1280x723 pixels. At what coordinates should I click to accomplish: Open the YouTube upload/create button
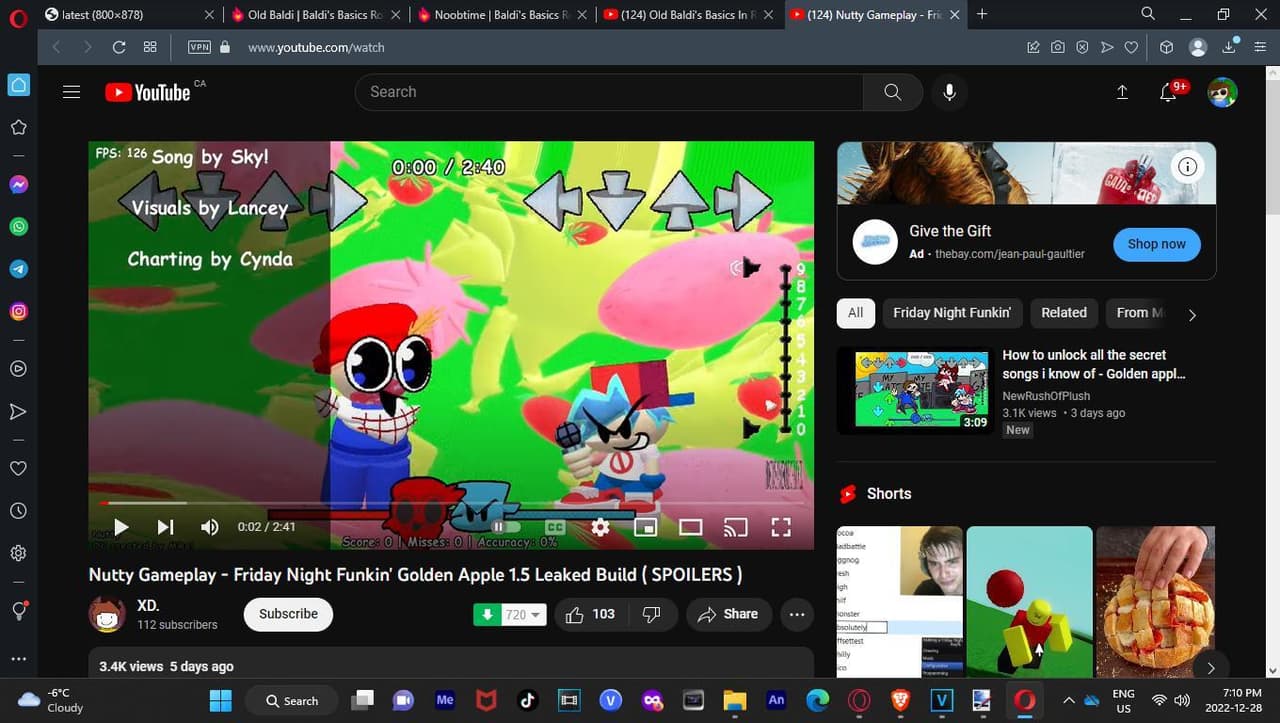coord(1122,92)
